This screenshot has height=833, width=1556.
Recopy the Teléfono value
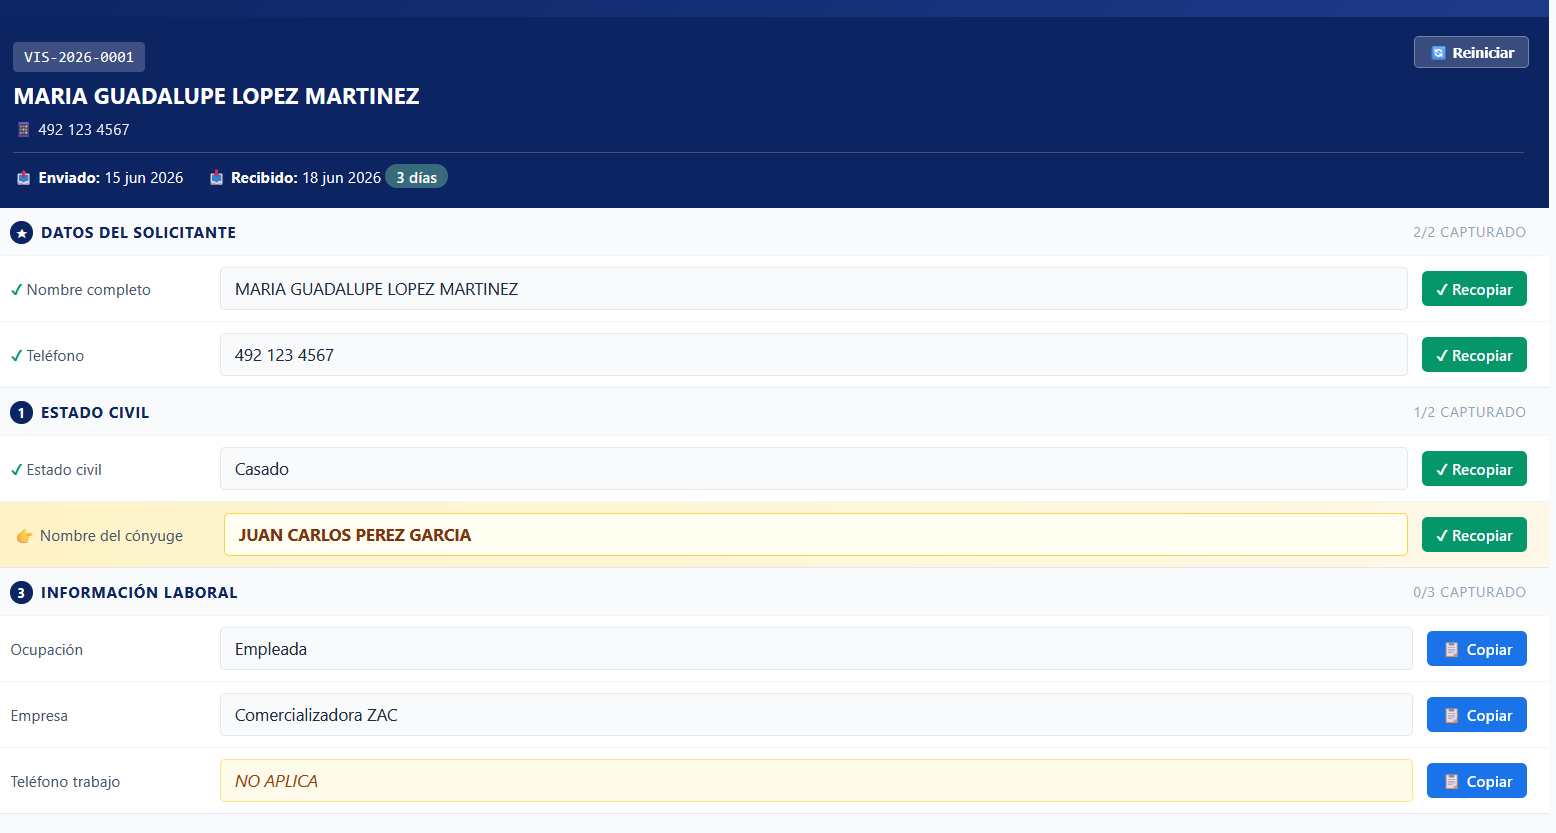[1474, 355]
